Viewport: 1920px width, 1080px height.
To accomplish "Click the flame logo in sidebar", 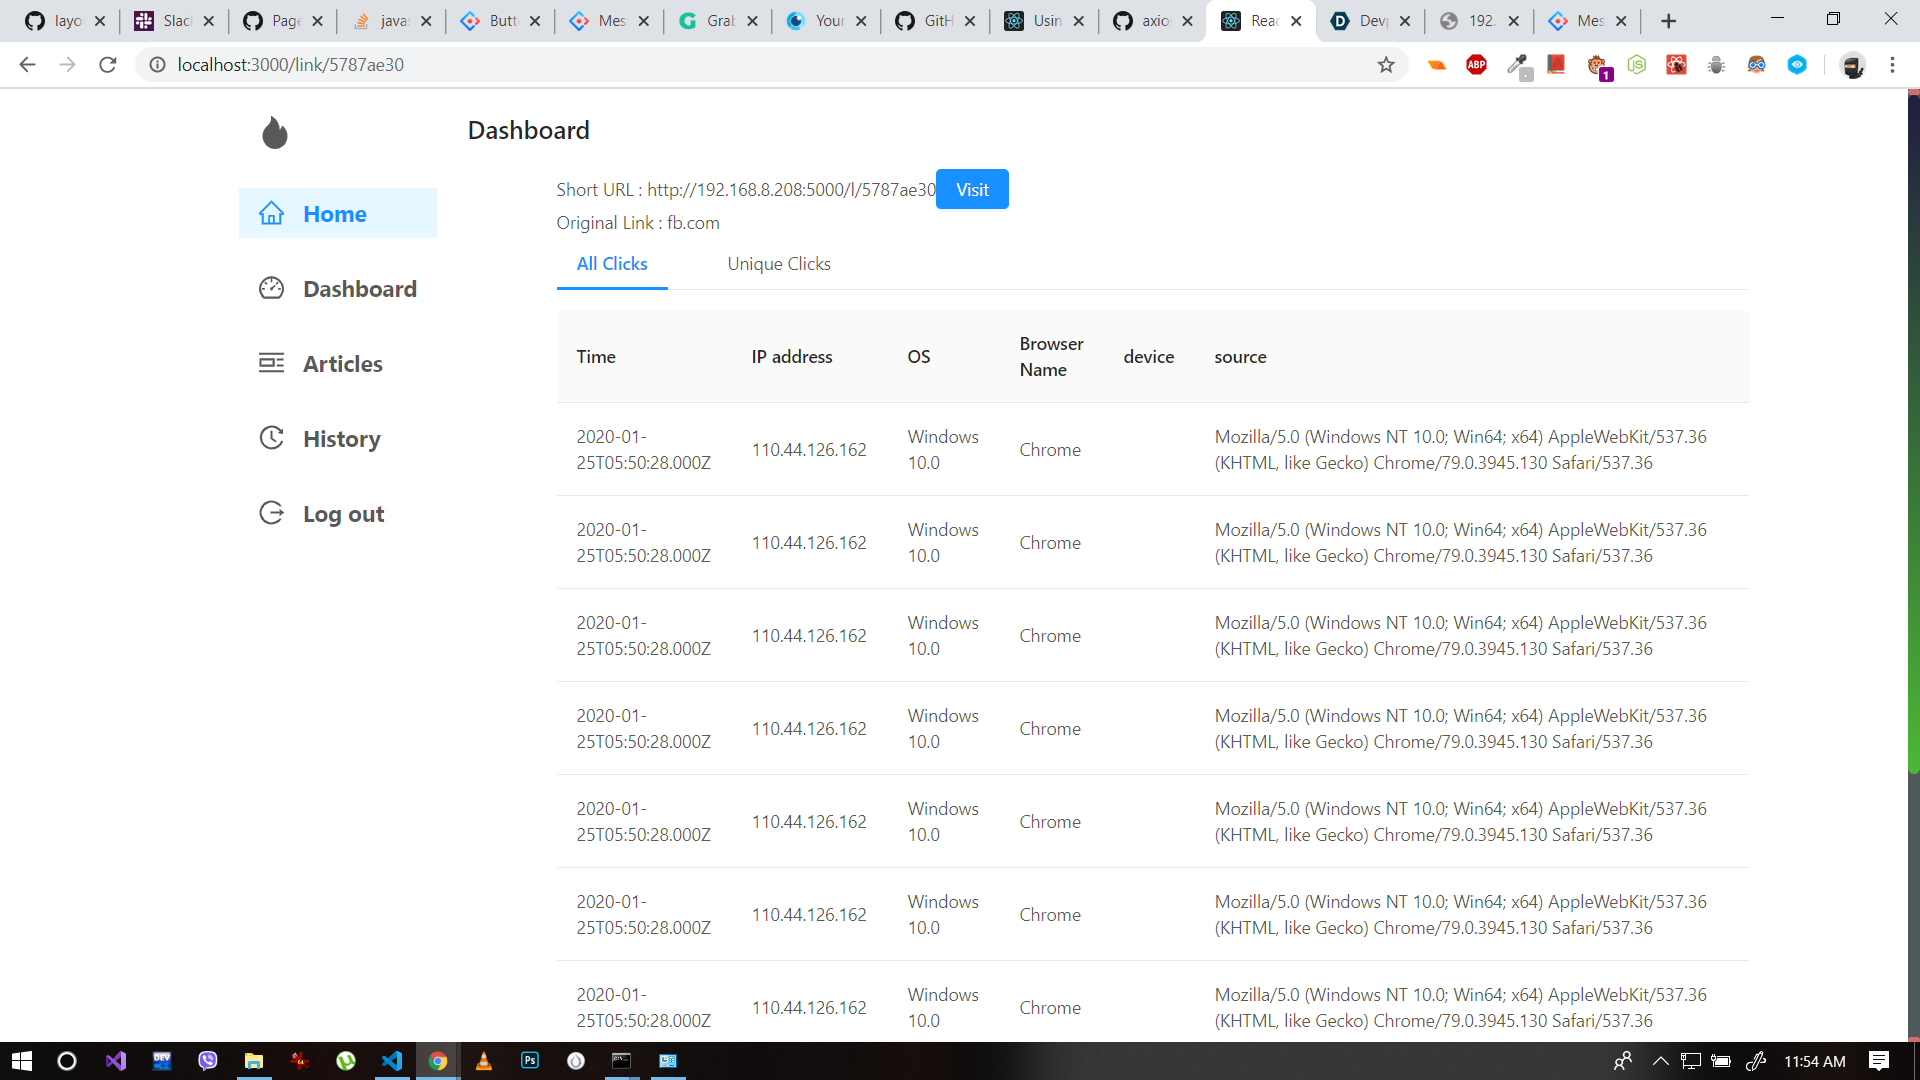I will (275, 132).
